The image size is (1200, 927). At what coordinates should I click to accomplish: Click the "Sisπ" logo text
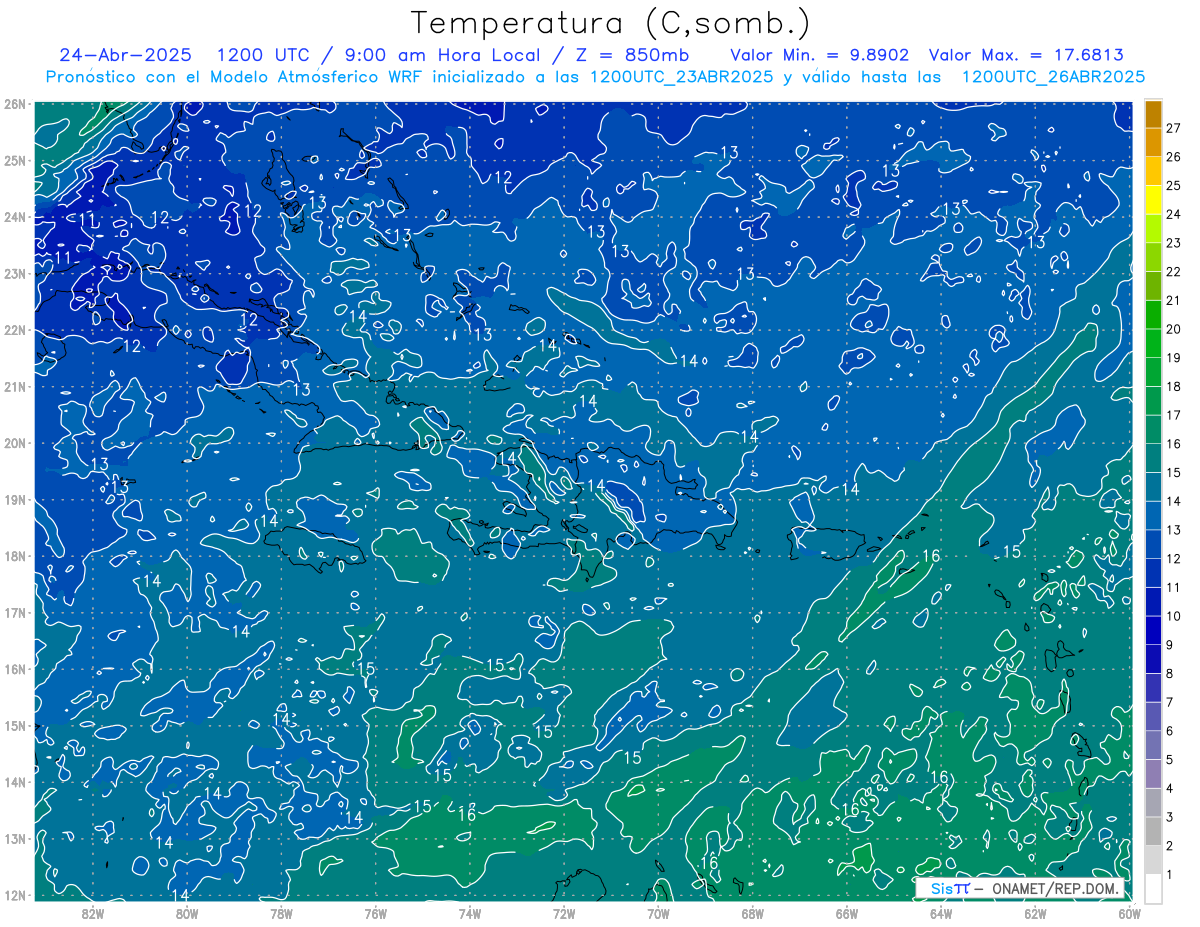click(x=950, y=888)
